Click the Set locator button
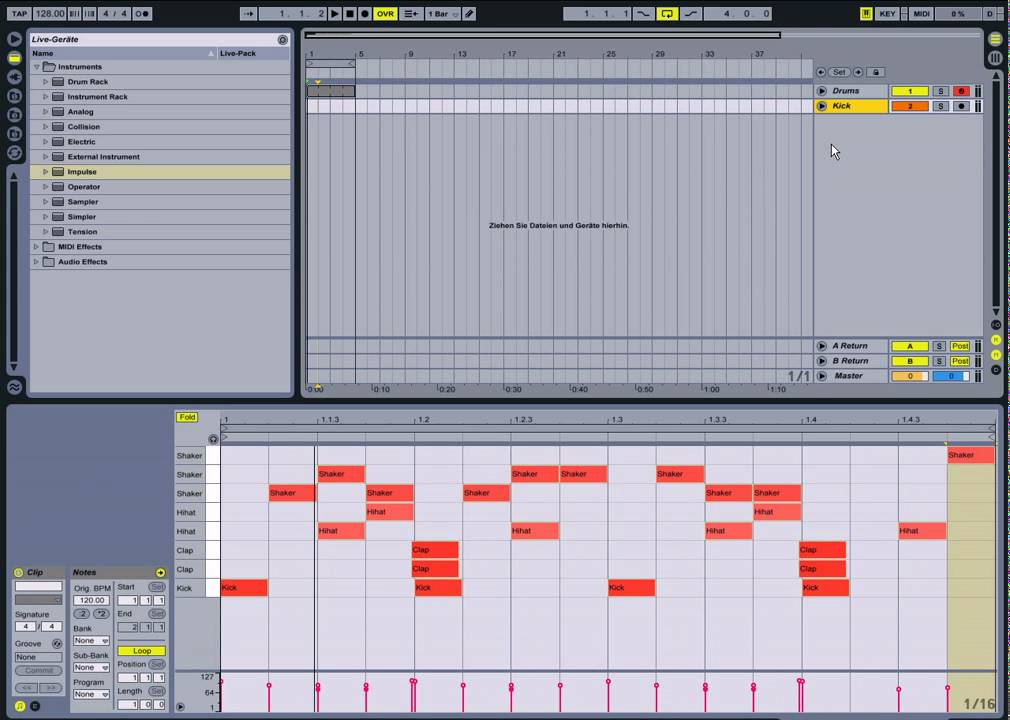 point(839,72)
